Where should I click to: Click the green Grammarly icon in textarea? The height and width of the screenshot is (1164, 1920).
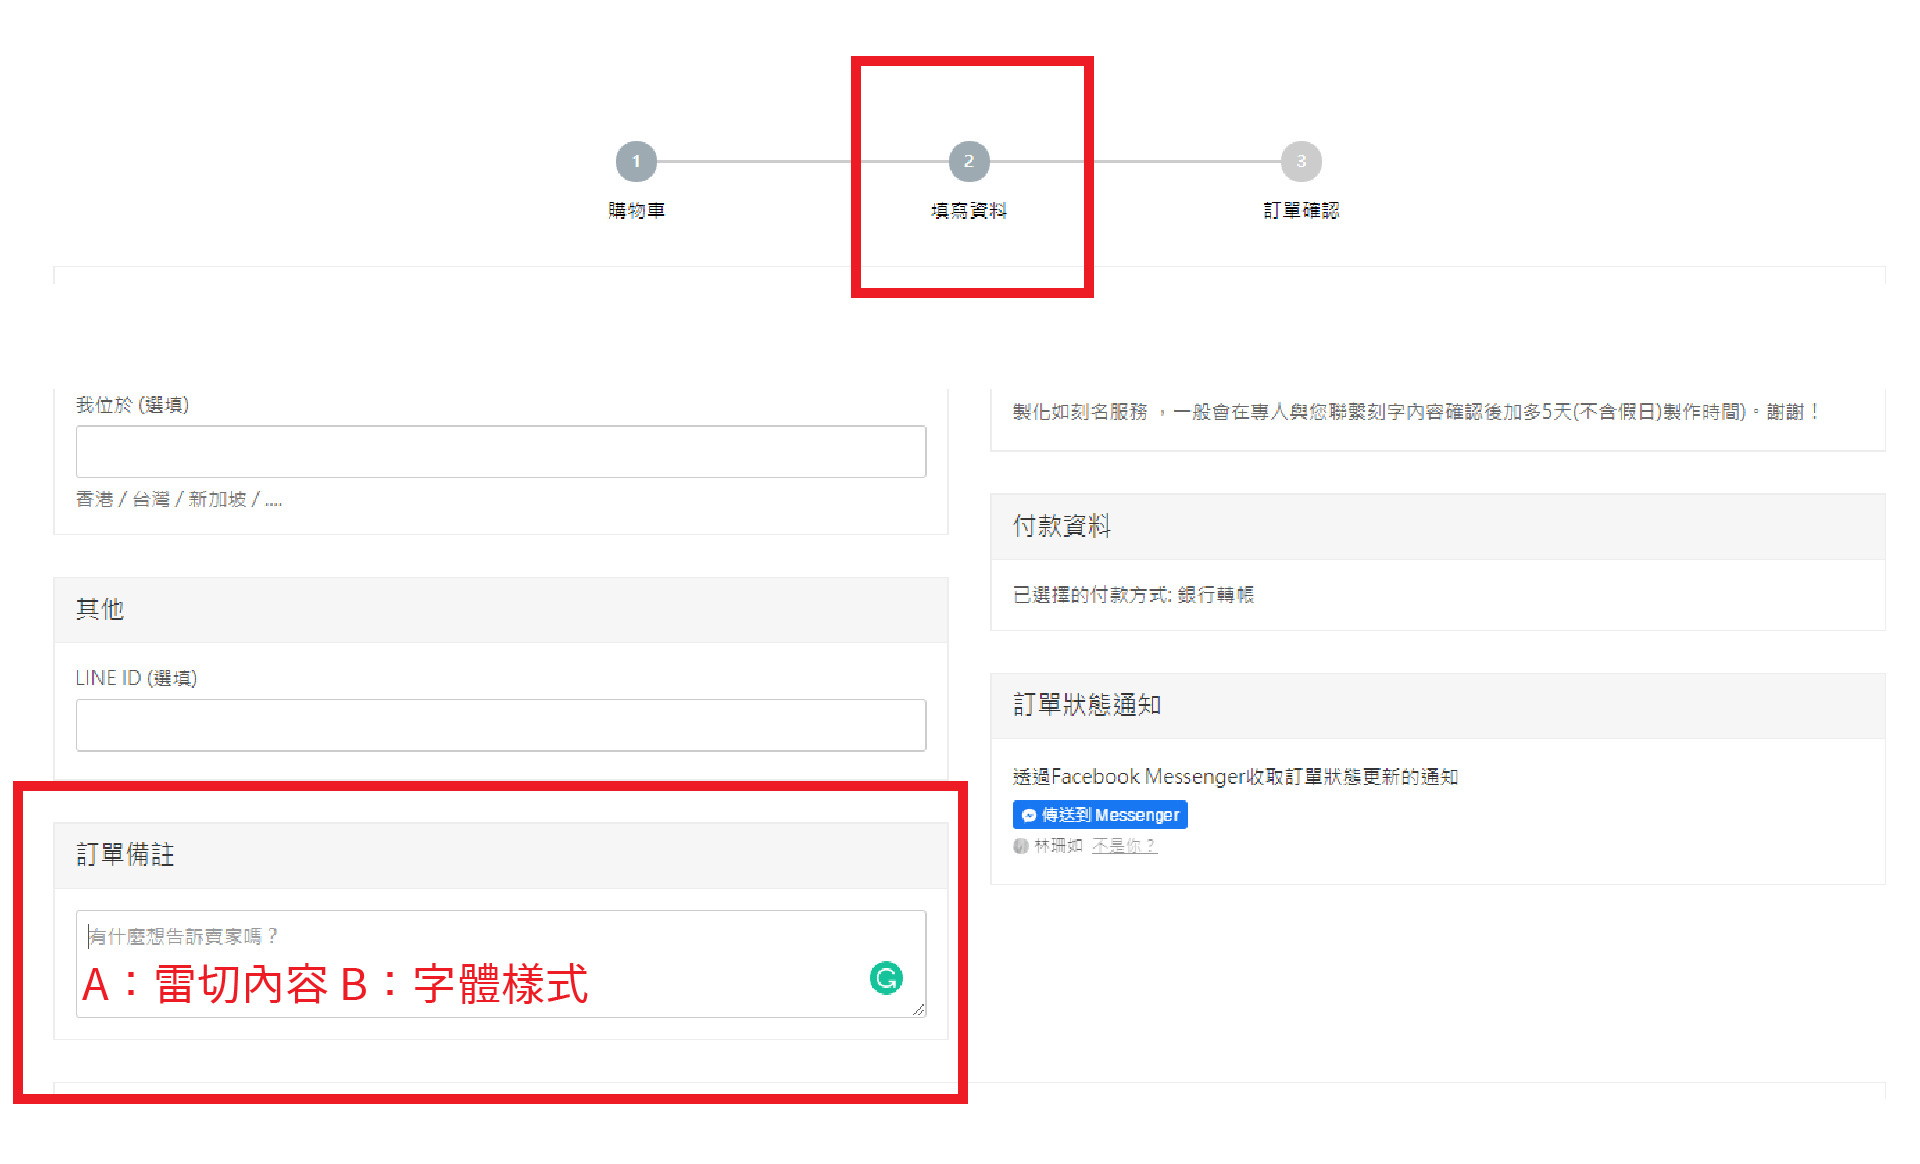(x=886, y=977)
